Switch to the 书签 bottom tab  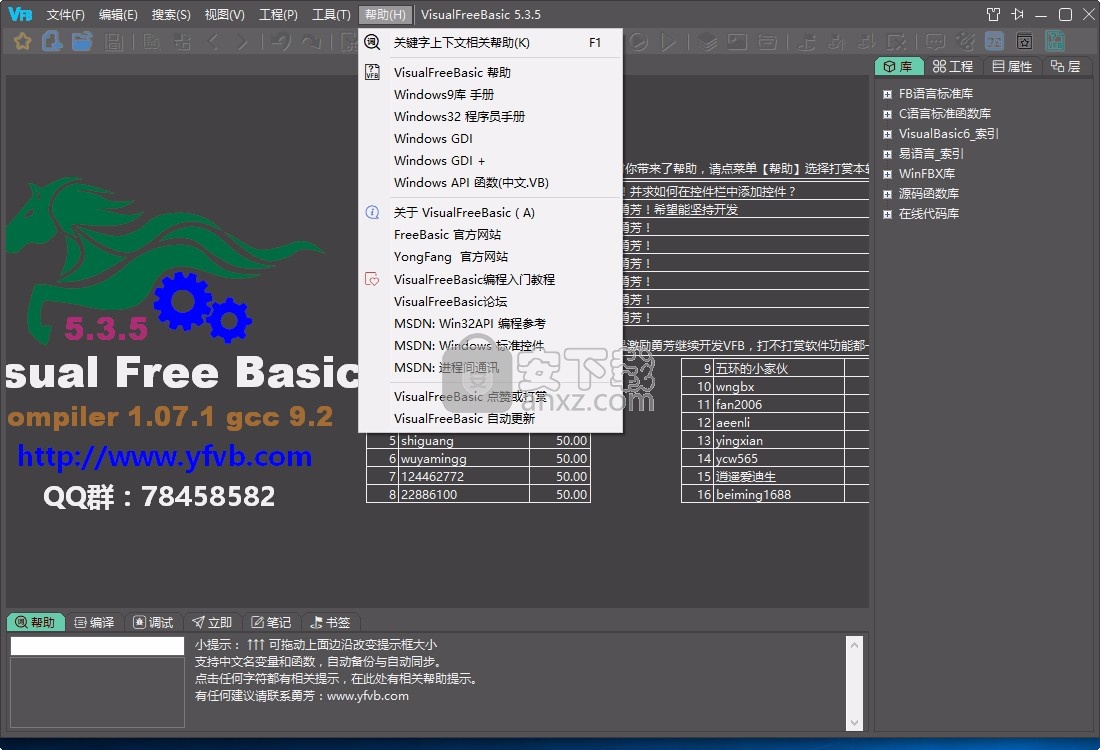click(330, 622)
